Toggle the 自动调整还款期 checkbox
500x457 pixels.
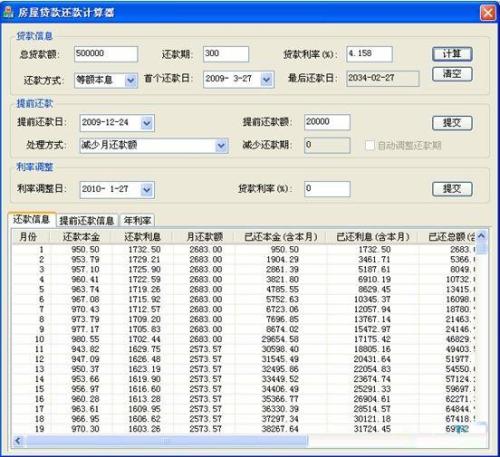pos(370,145)
